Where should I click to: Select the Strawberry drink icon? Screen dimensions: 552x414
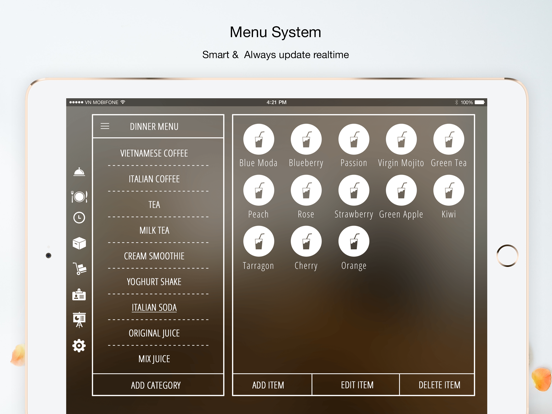[x=354, y=190]
